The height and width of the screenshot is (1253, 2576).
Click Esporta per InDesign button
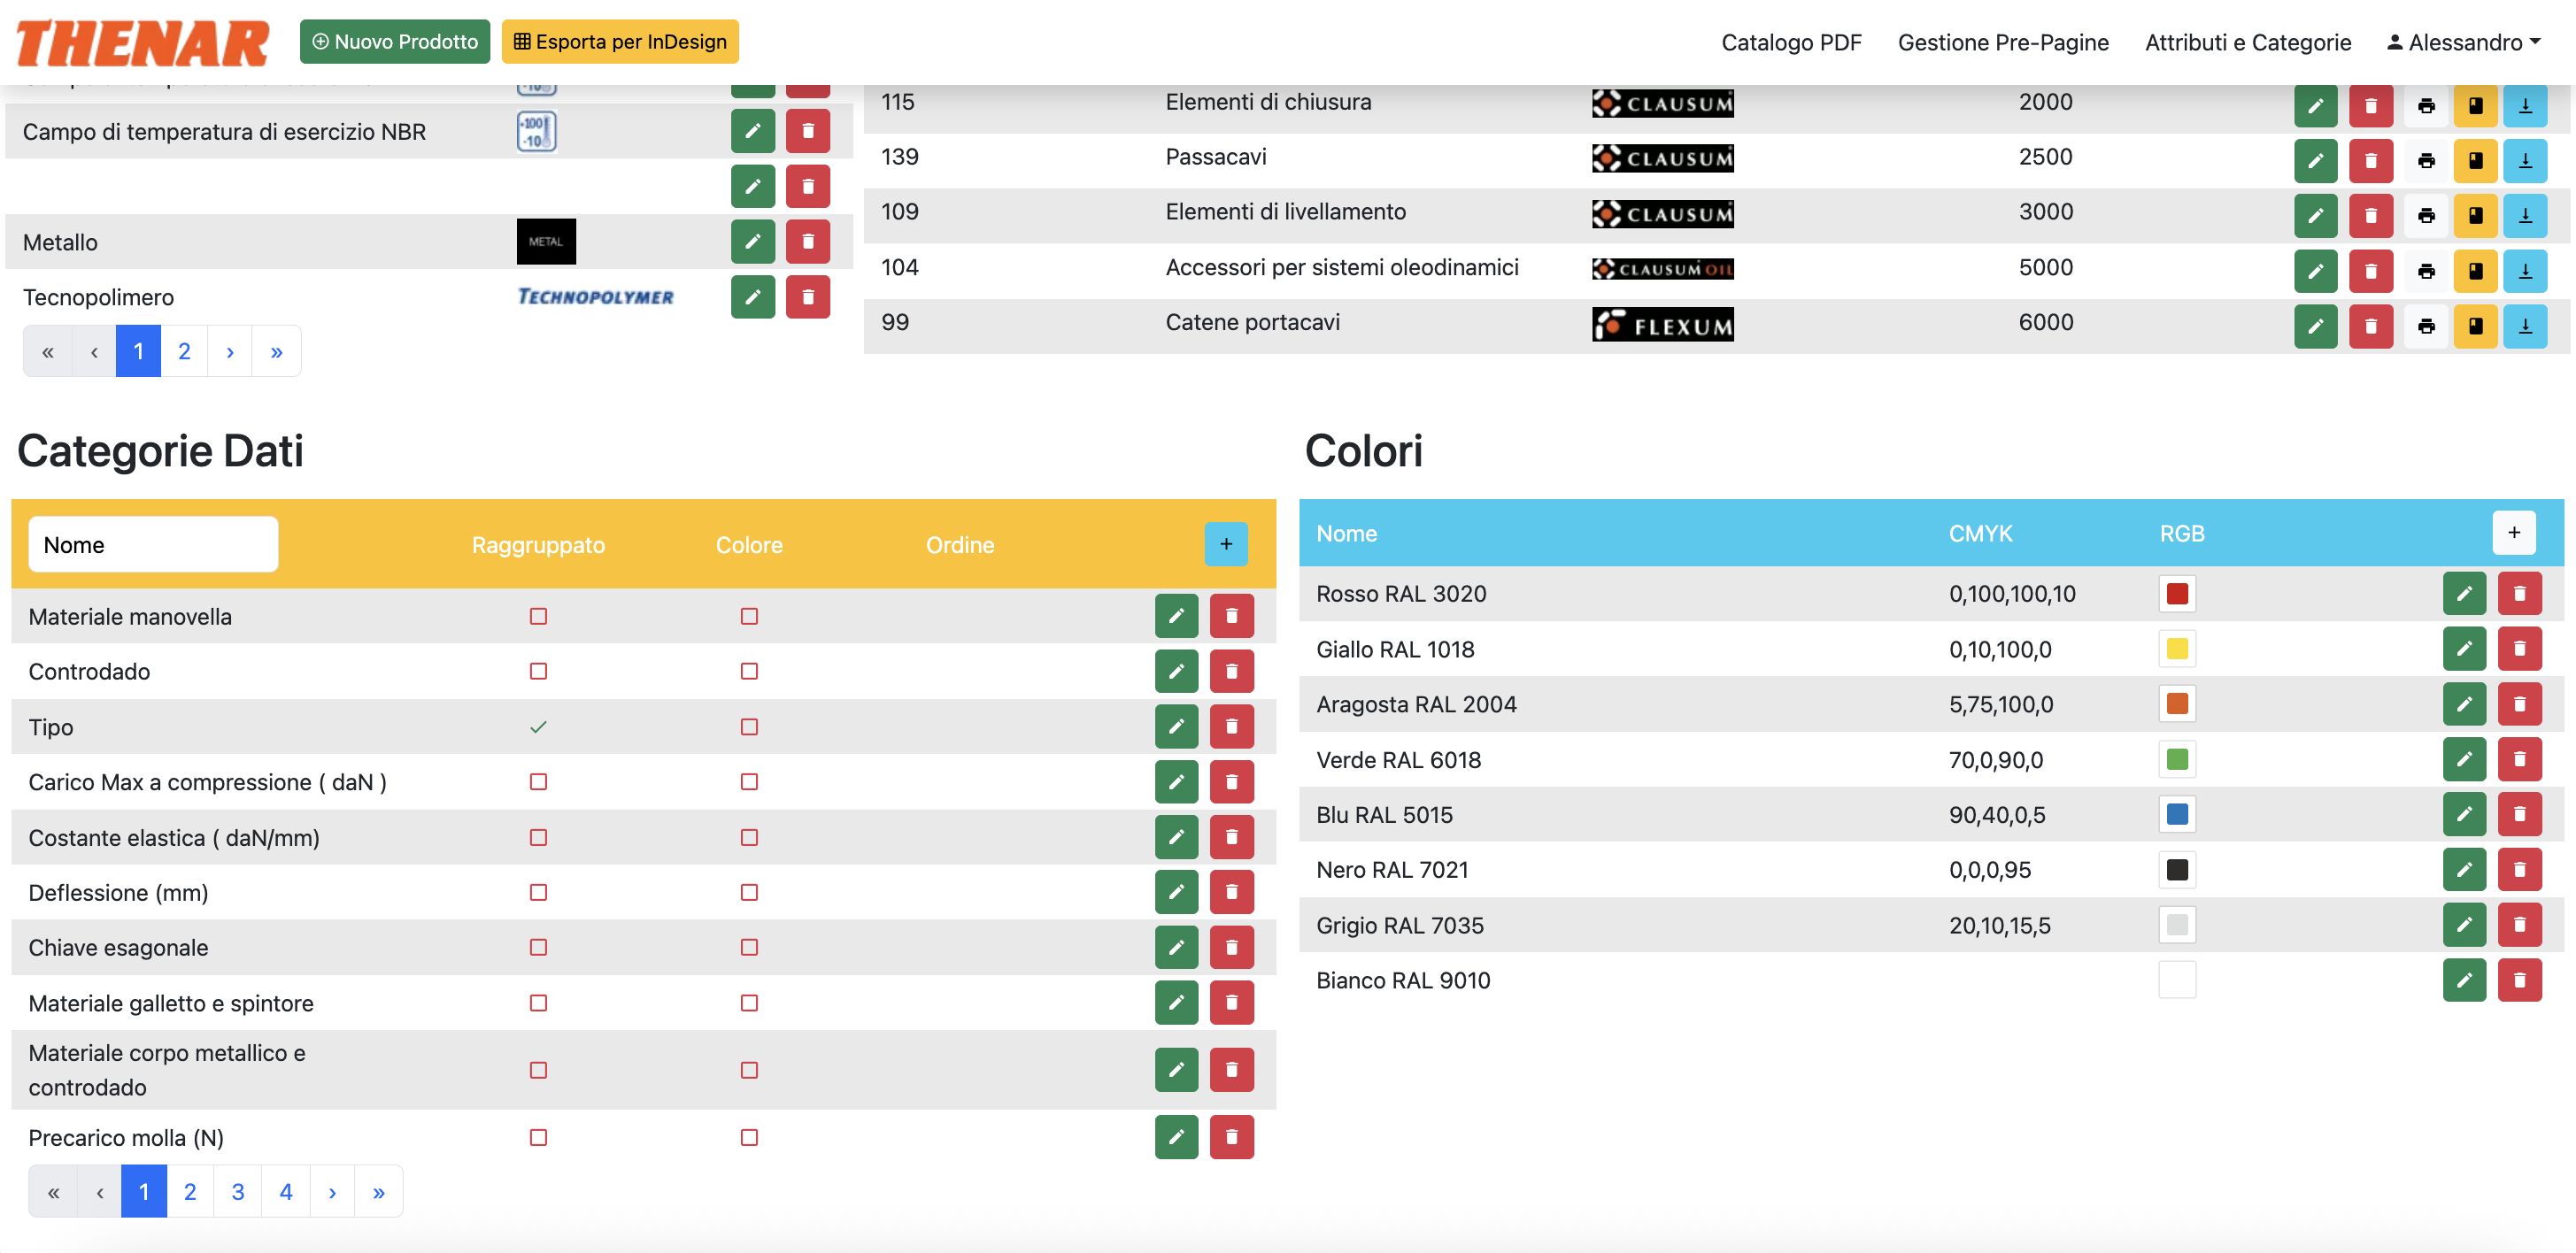620,42
